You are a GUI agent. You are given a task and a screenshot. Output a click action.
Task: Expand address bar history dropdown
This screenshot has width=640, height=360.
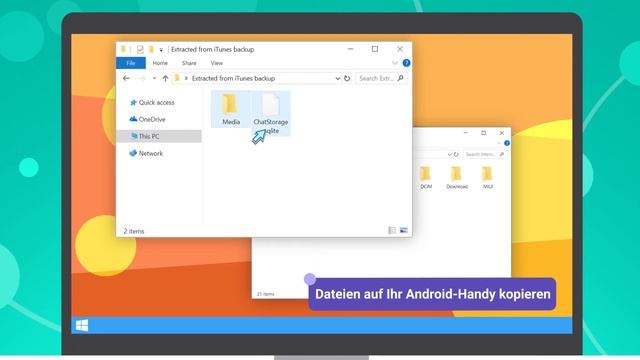[338, 78]
